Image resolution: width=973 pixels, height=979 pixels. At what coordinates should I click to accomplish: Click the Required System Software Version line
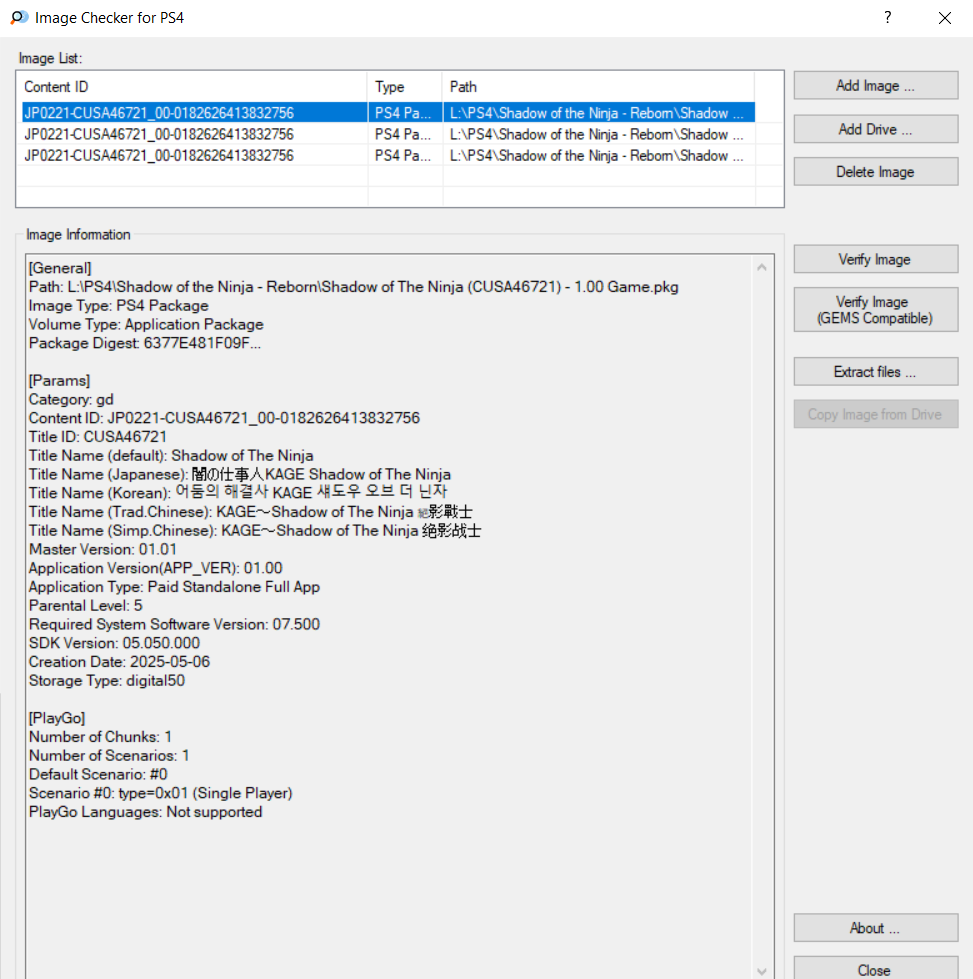174,624
